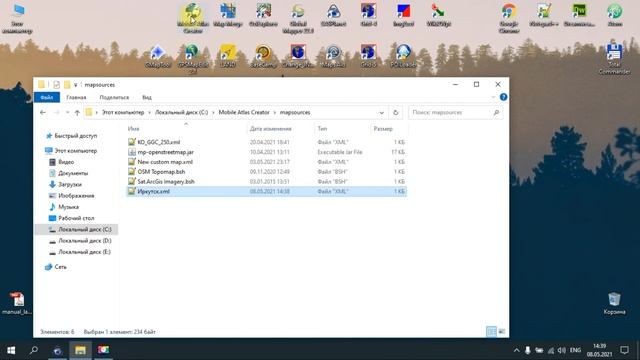The width and height of the screenshot is (640, 360).
Task: Open Explorer help via the question mark icon
Action: point(503,97)
